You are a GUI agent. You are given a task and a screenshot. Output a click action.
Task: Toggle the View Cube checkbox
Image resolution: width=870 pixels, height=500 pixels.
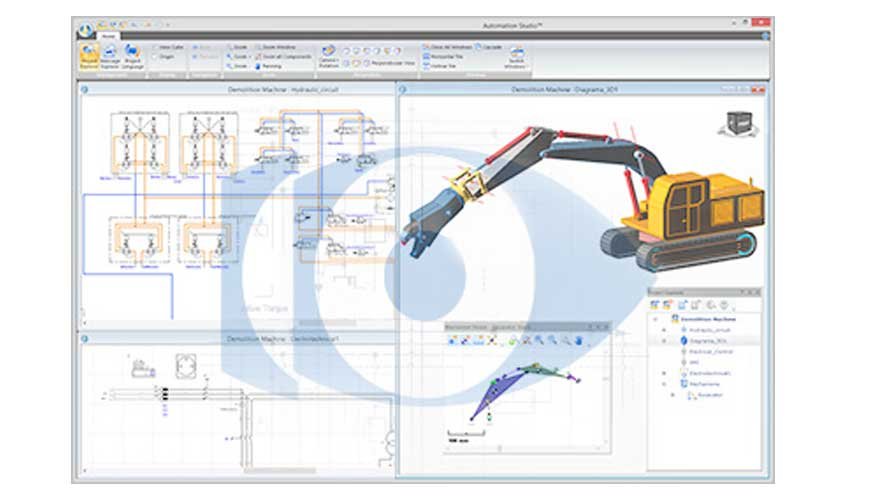(155, 47)
